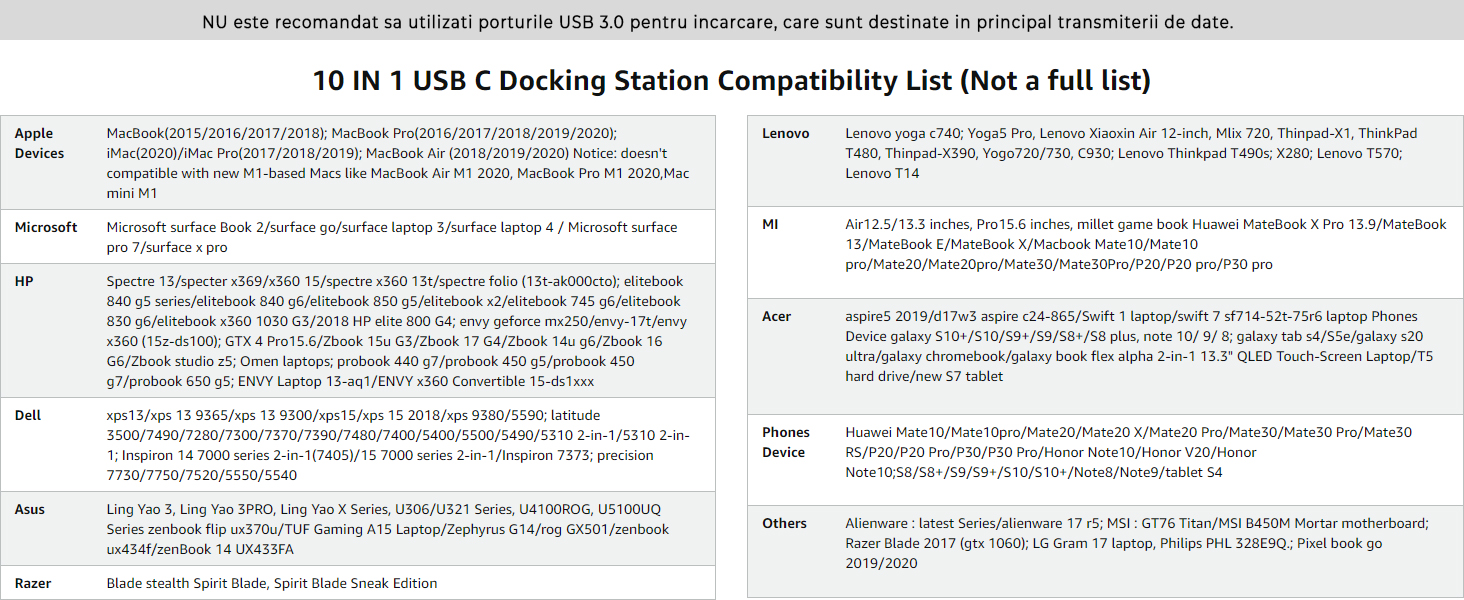The image size is (1464, 600).
Task: Click the Dell xps13 and latitude model list
Action: [398, 445]
